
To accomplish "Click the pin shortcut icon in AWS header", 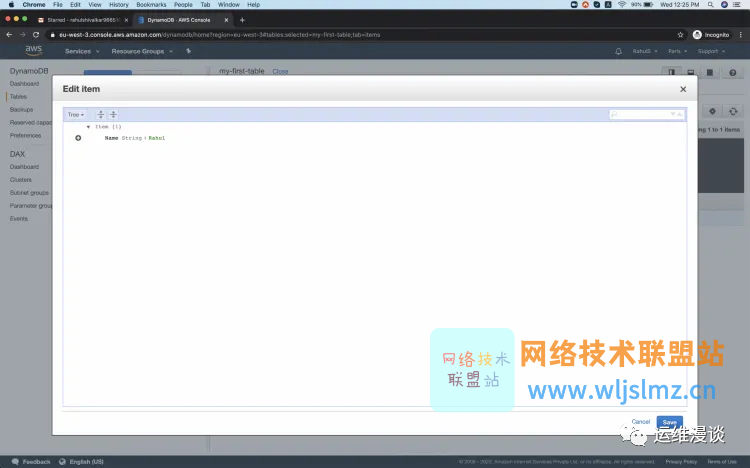I will click(x=188, y=51).
